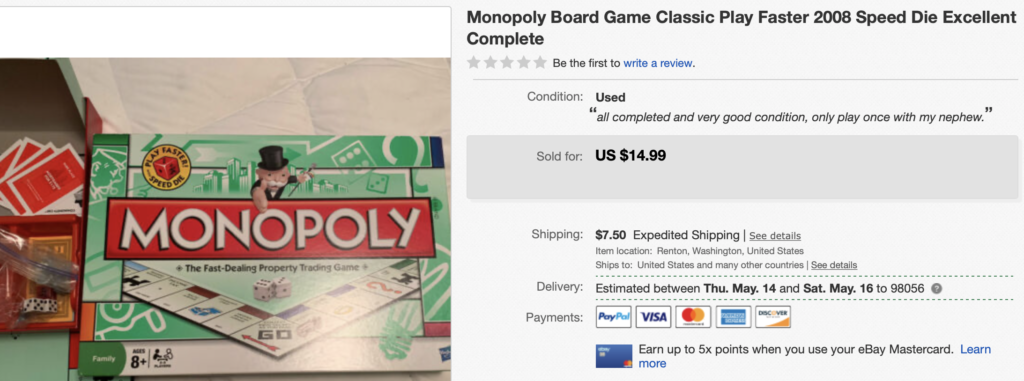The height and width of the screenshot is (381, 1024).
Task: Open the 'write a review' link
Action: [658, 63]
